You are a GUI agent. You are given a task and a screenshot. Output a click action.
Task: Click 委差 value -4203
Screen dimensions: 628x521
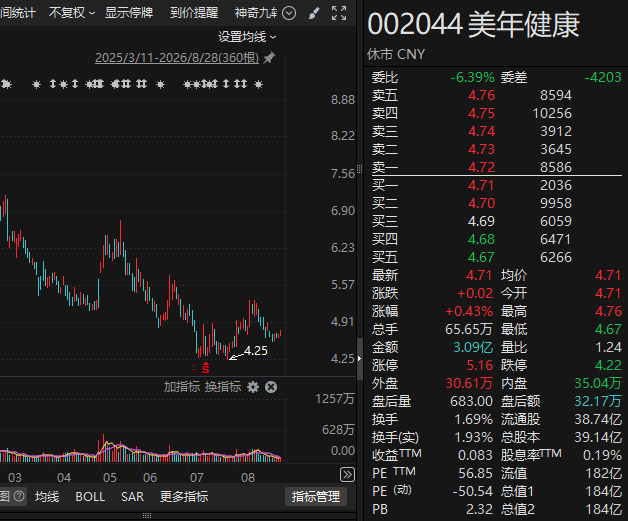click(603, 77)
